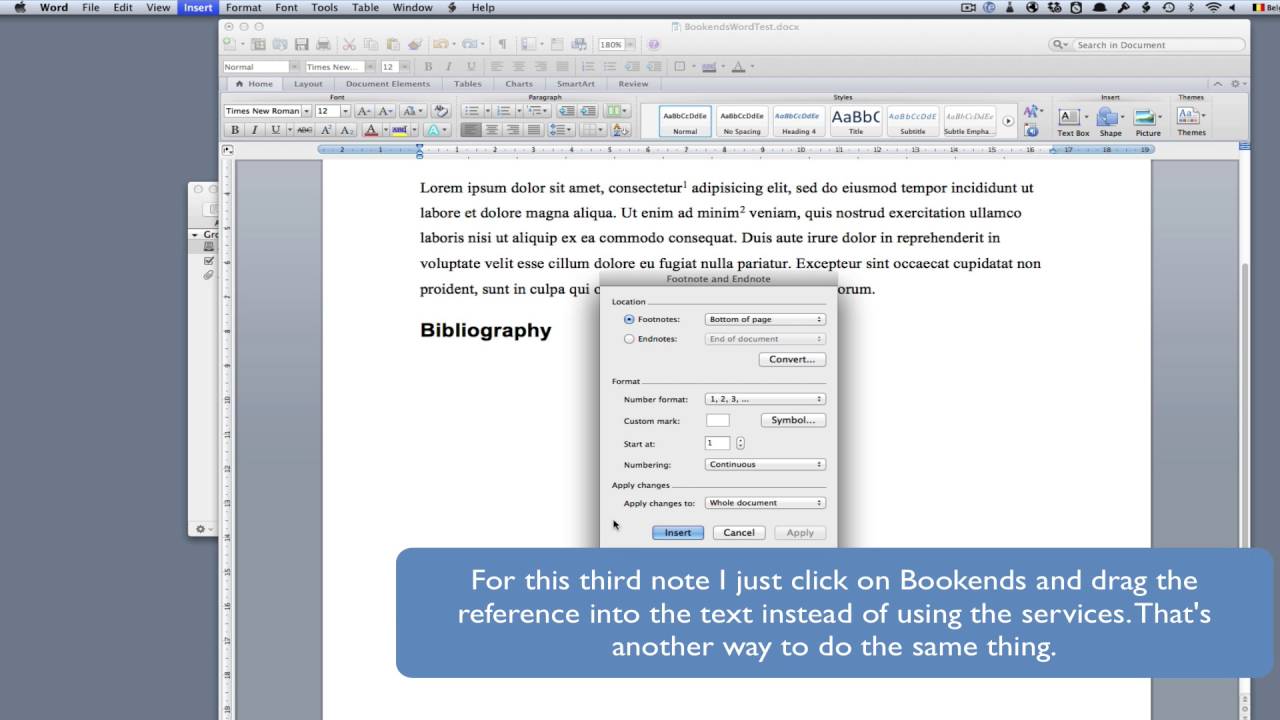Apply the Title style
The height and width of the screenshot is (720, 1280).
pos(856,121)
